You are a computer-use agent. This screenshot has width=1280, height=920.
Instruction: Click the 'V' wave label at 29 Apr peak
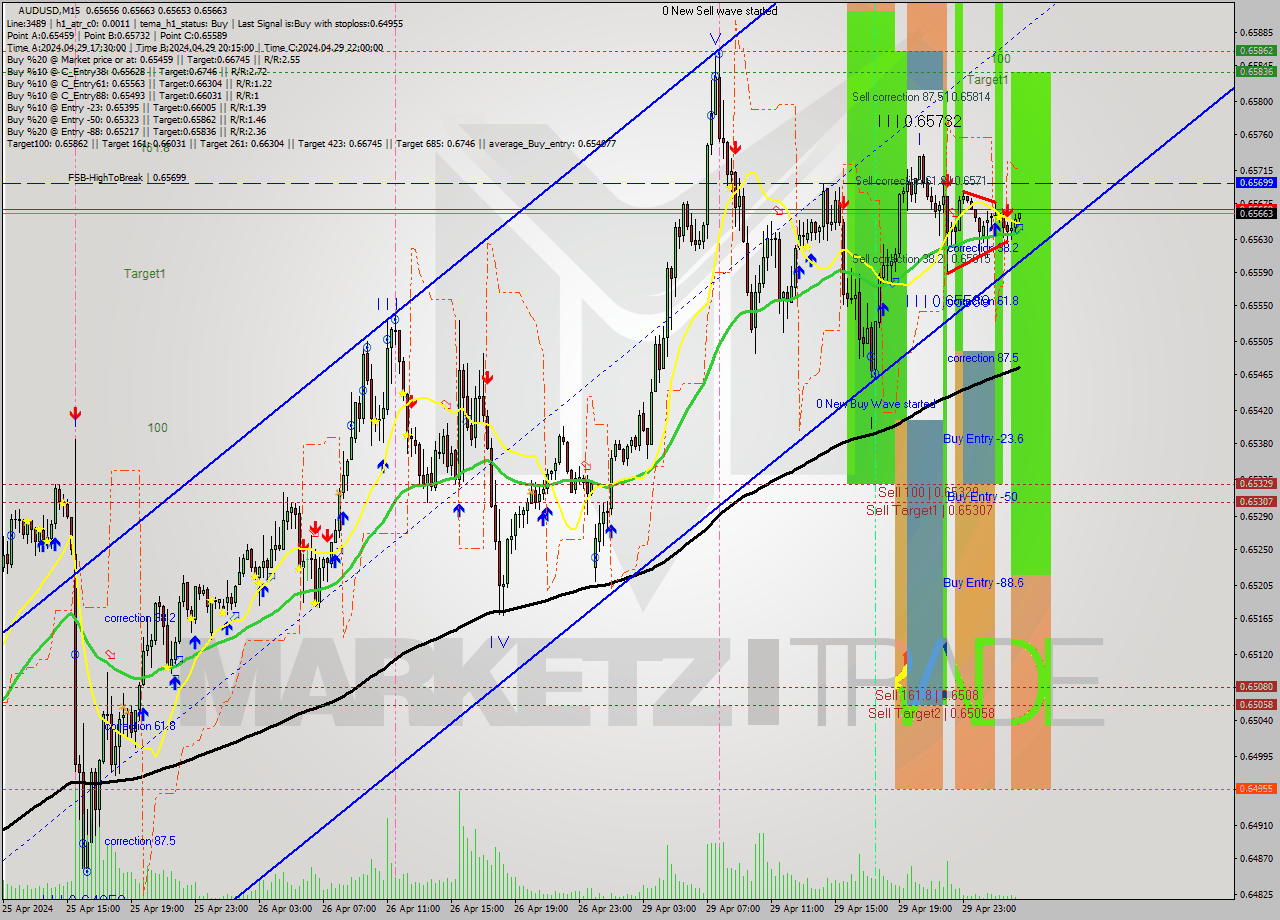click(716, 40)
